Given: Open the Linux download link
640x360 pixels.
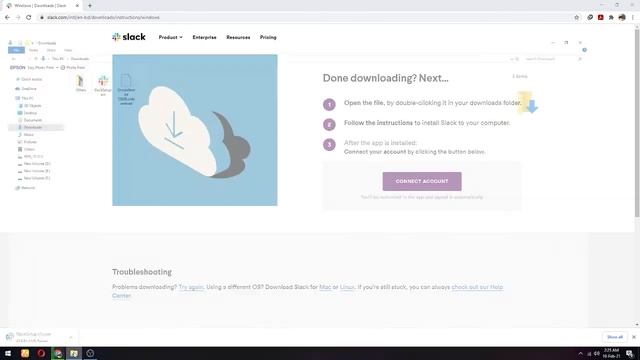Looking at the screenshot, I should tap(347, 287).
